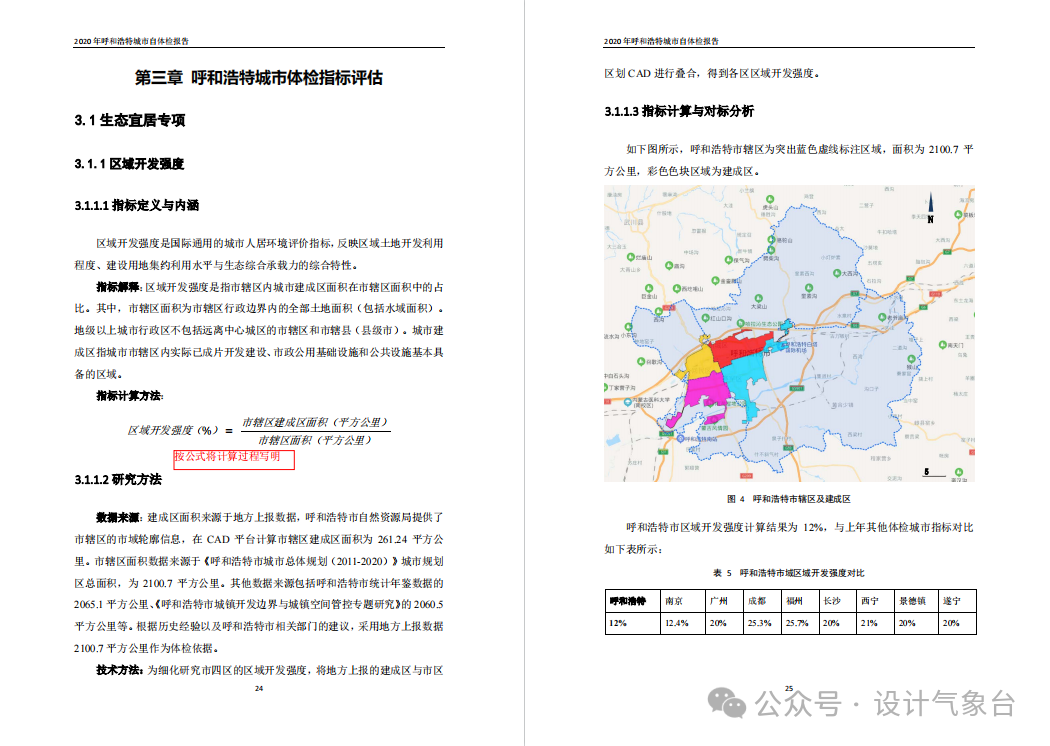1050x746 pixels.
Task: Select the "25.3%" value under 成都
Action: tap(759, 623)
